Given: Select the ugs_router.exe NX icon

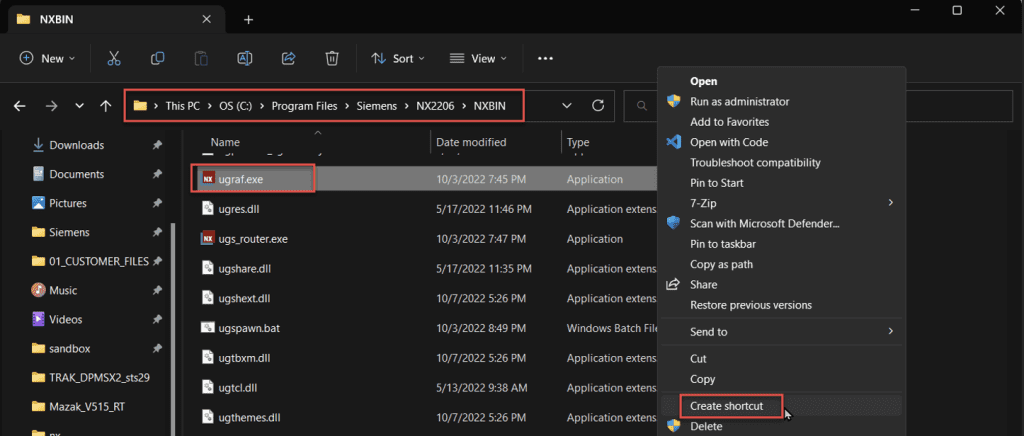Looking at the screenshot, I should pyautogui.click(x=208, y=239).
